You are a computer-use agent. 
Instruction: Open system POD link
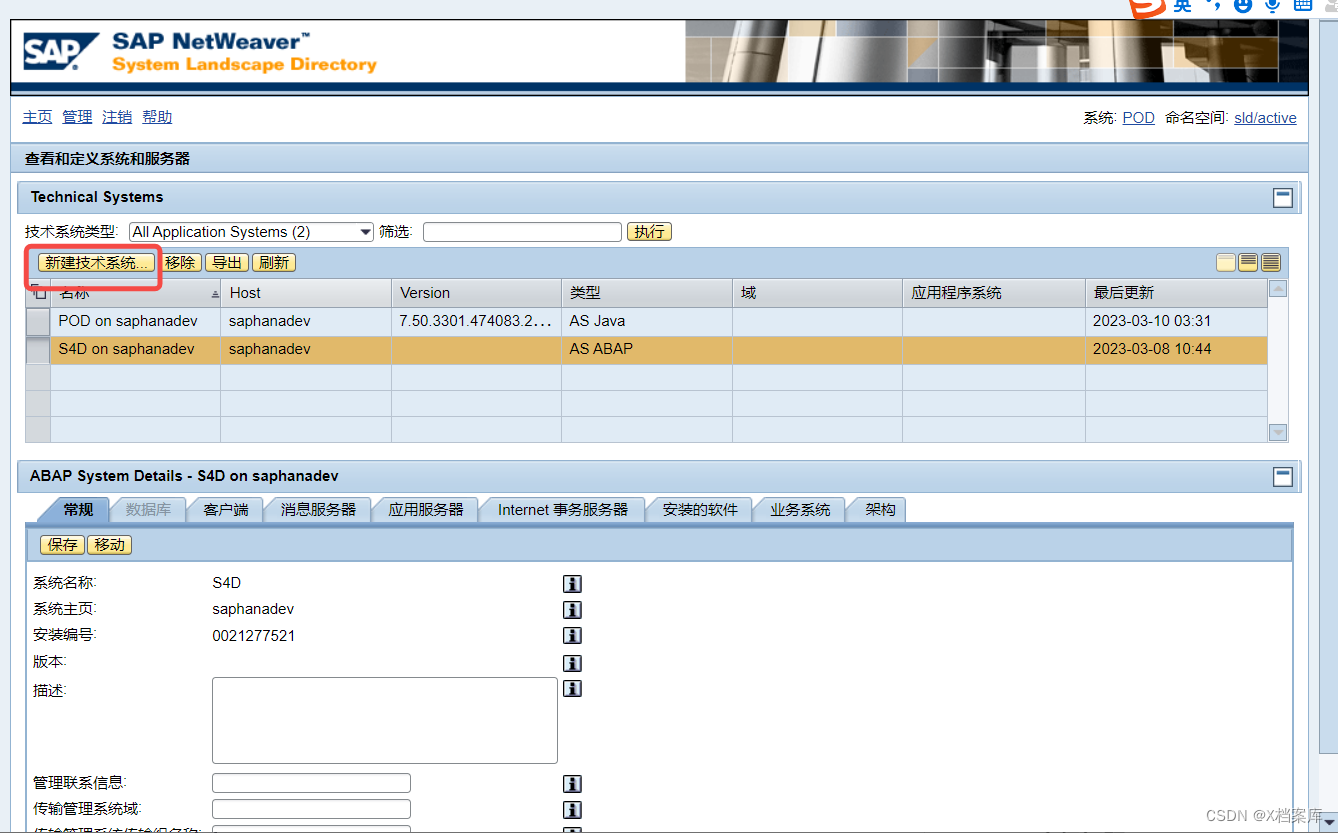point(1138,118)
